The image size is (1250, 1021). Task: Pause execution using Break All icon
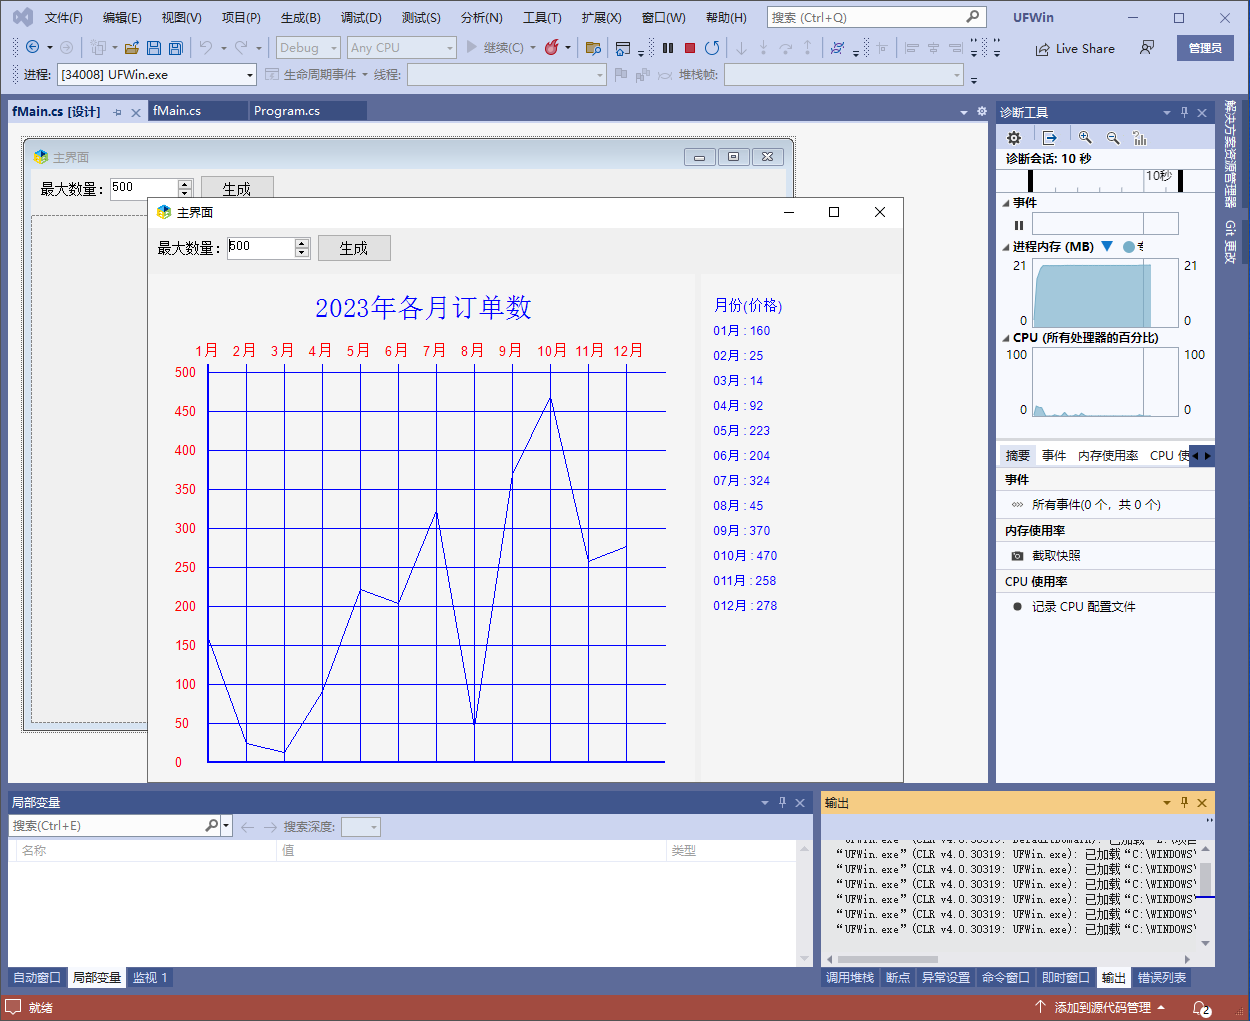[668, 48]
